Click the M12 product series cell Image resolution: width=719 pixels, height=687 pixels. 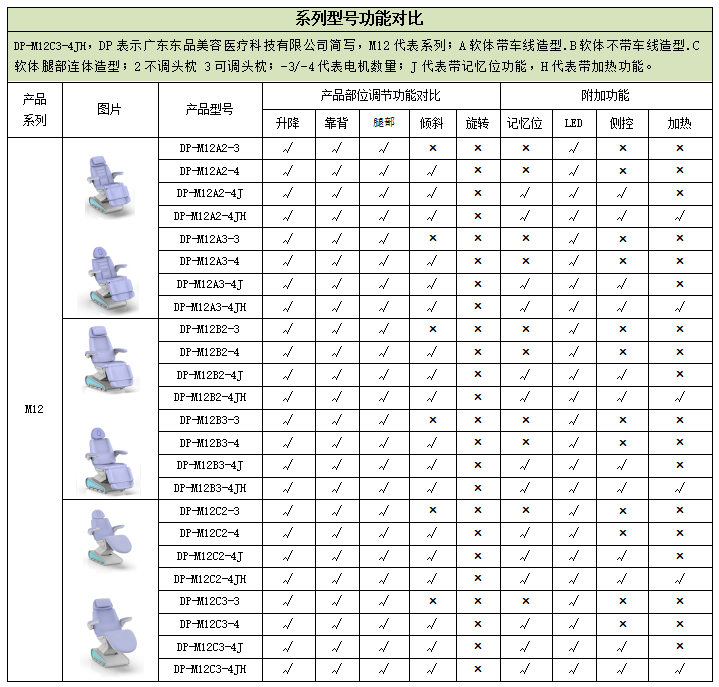[x=34, y=408]
